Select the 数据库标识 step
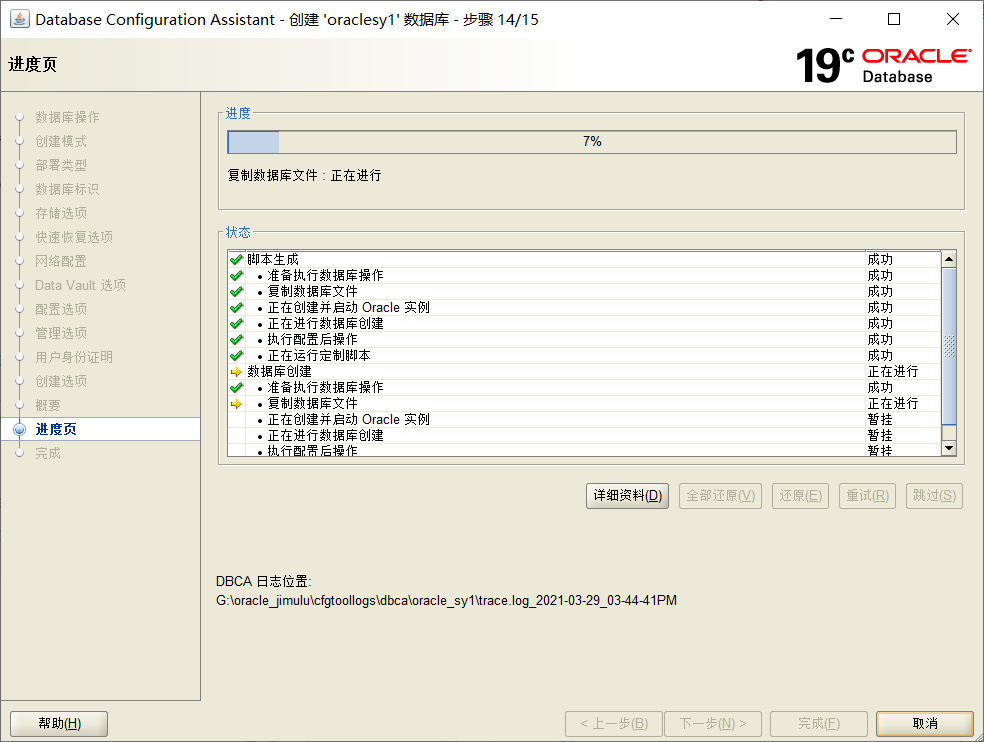984x742 pixels. tap(67, 189)
